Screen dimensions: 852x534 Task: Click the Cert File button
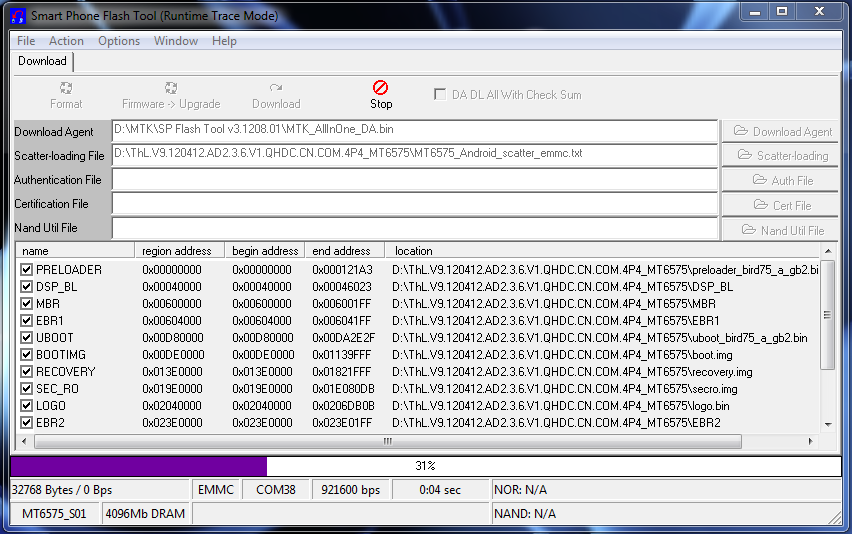[x=780, y=205]
